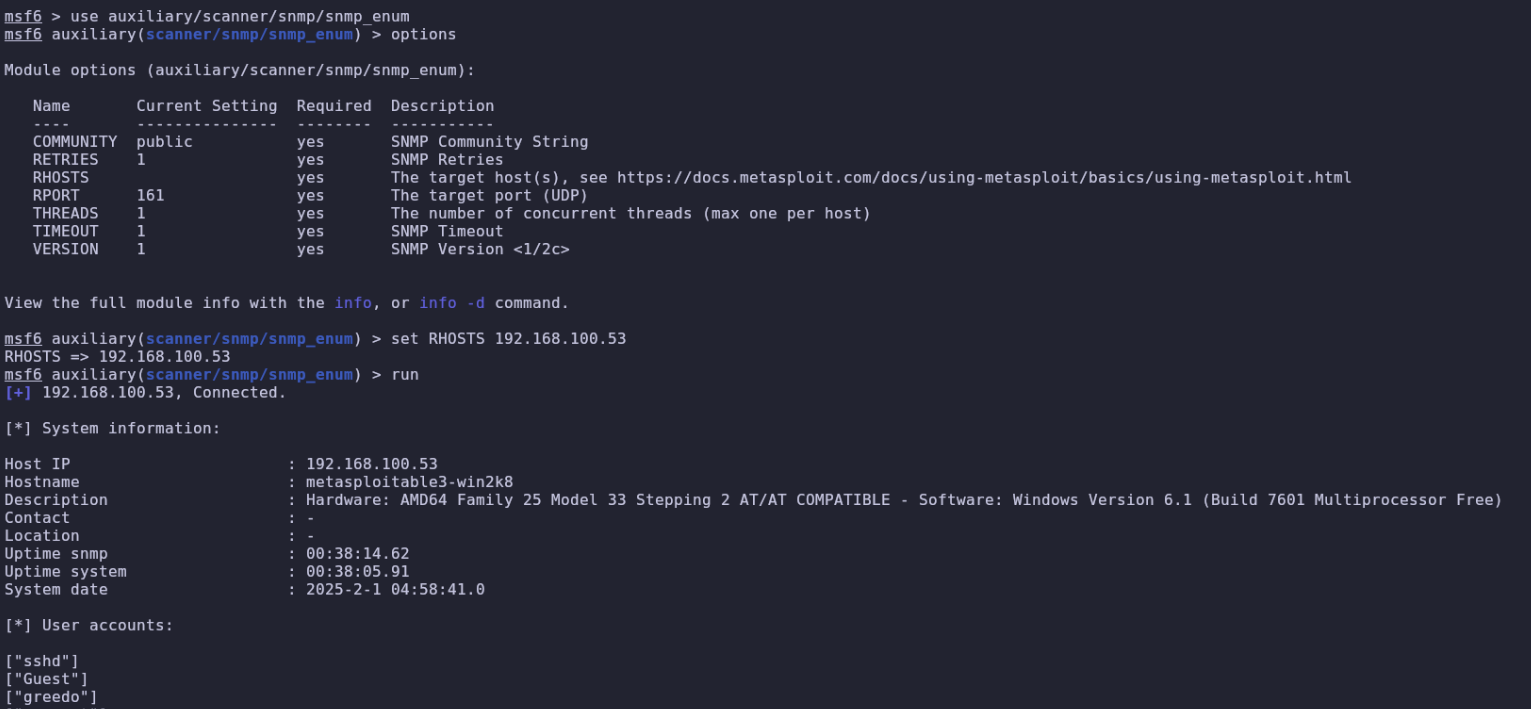This screenshot has width=1531, height=709.
Task: Click the [*] System information heading
Action: click(x=113, y=428)
